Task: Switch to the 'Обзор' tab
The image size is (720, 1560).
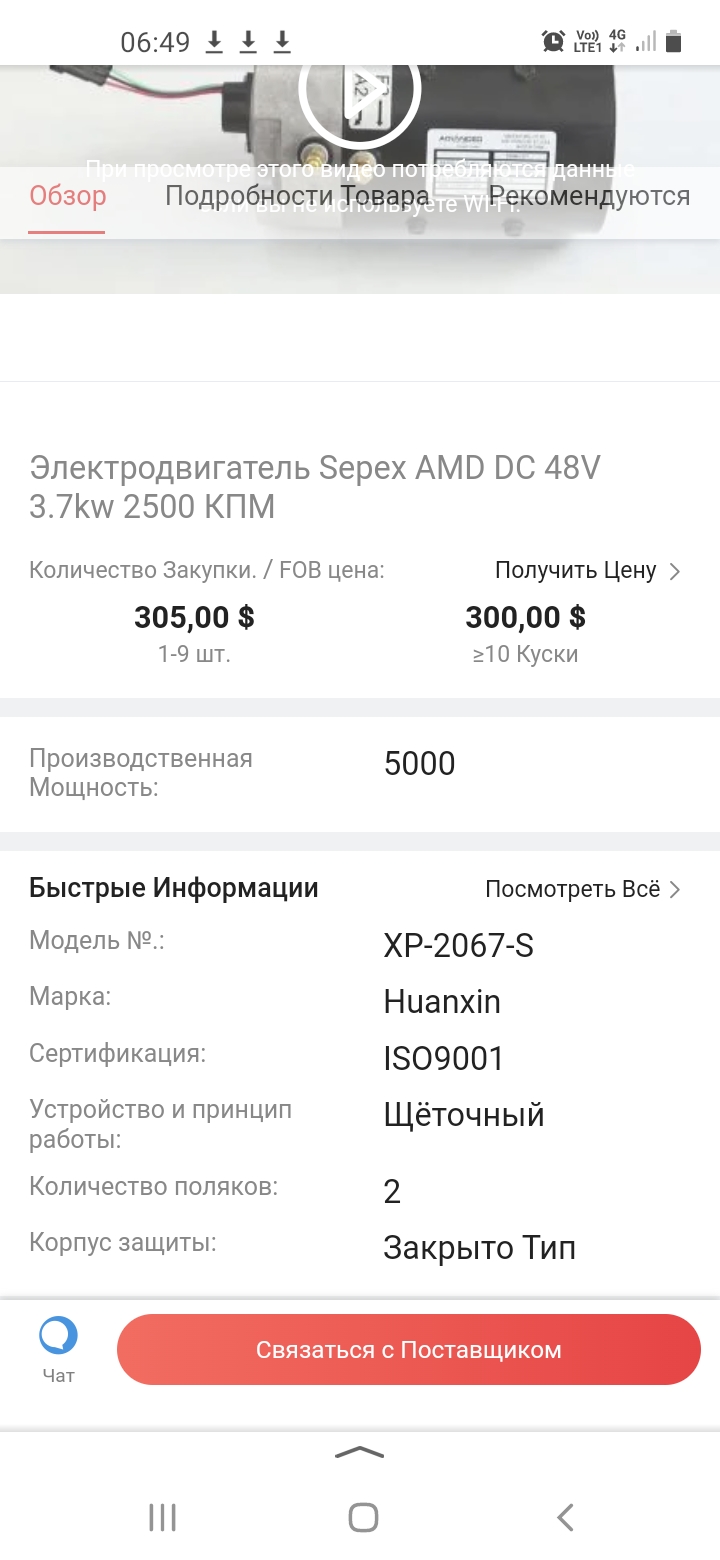Action: coord(67,196)
